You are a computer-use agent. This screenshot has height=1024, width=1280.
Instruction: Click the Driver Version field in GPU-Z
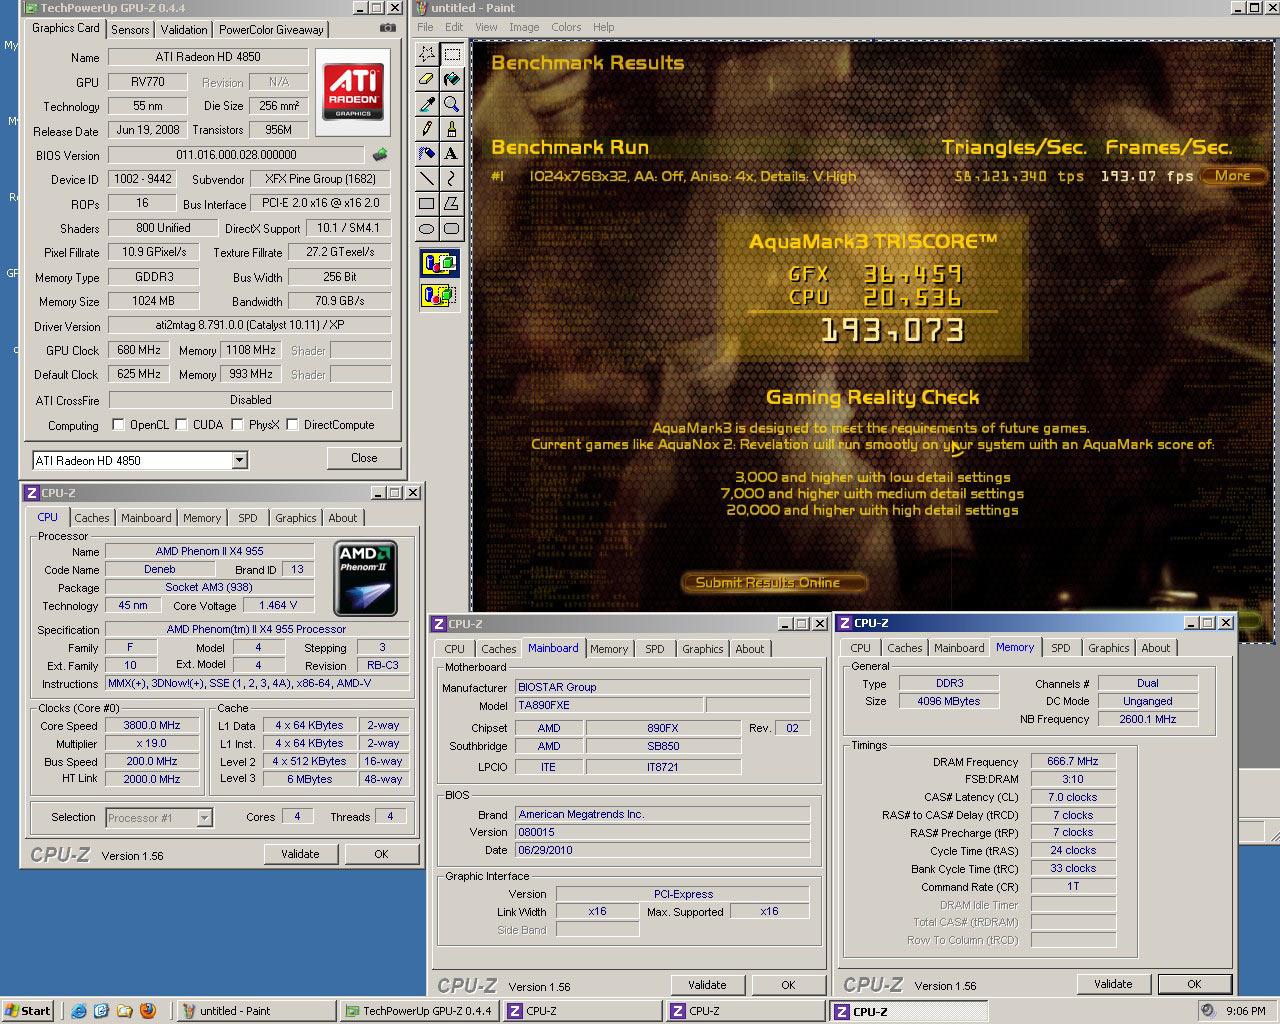(x=250, y=326)
